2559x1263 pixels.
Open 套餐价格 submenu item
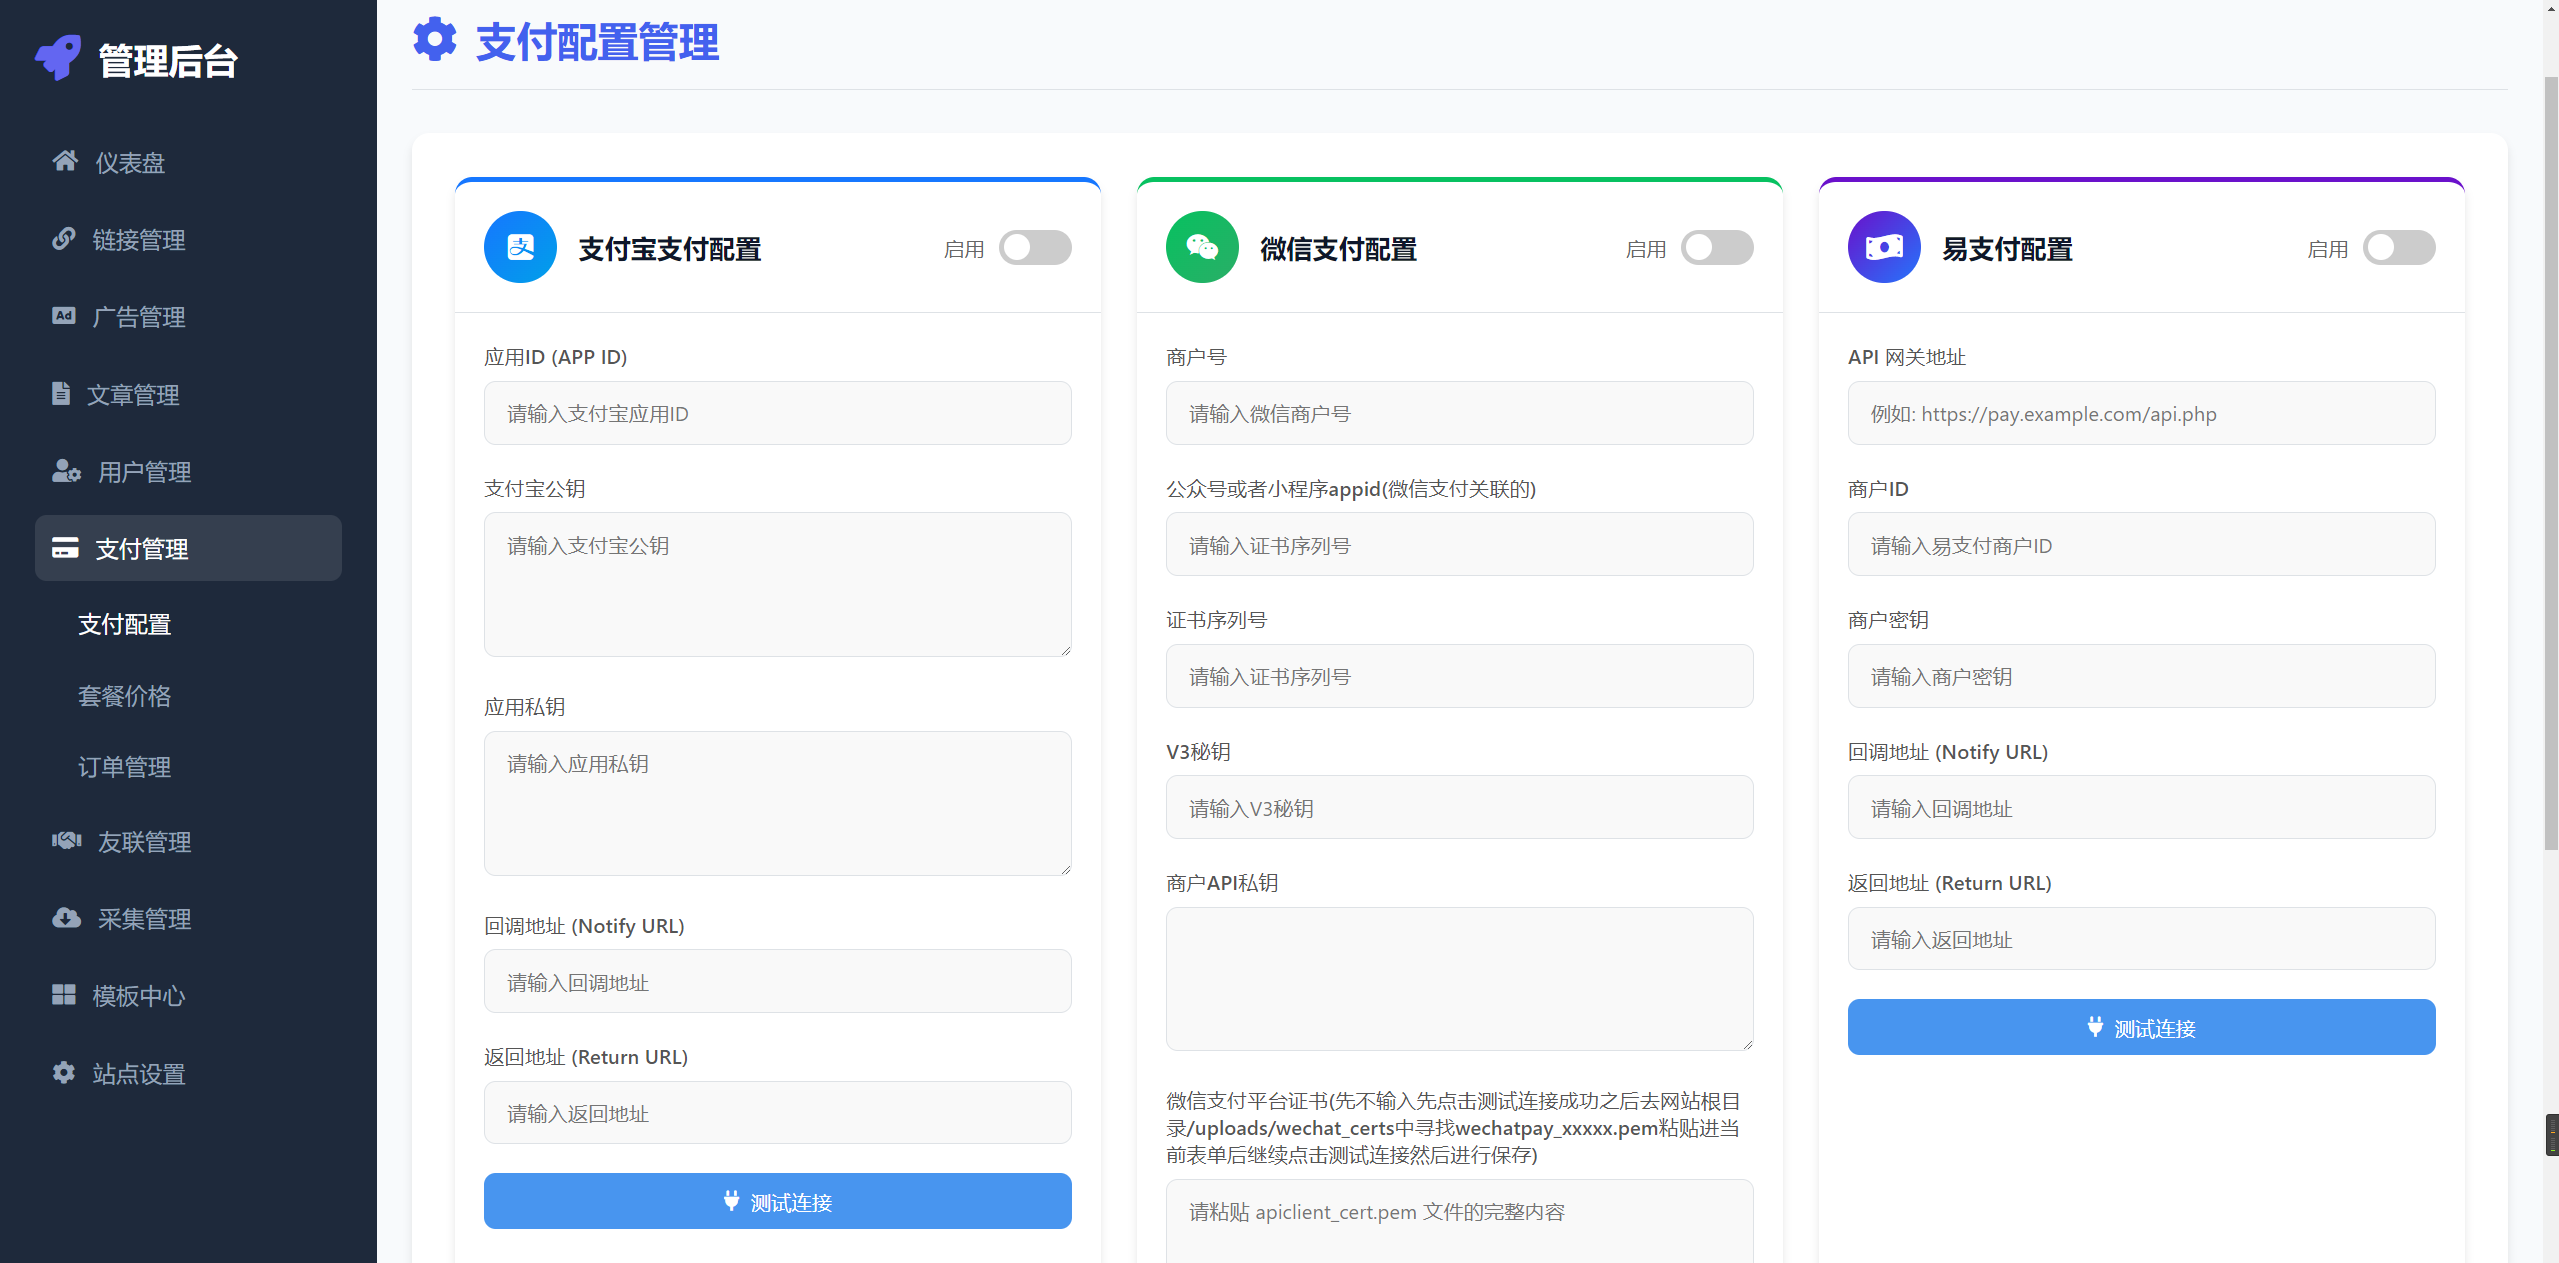click(x=125, y=696)
